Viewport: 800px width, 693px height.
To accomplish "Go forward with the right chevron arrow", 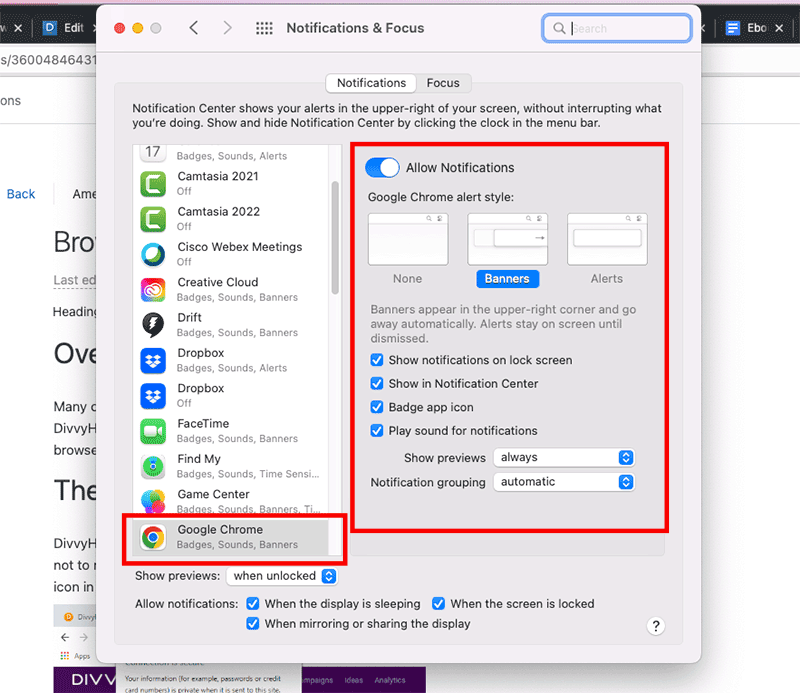I will (228, 28).
